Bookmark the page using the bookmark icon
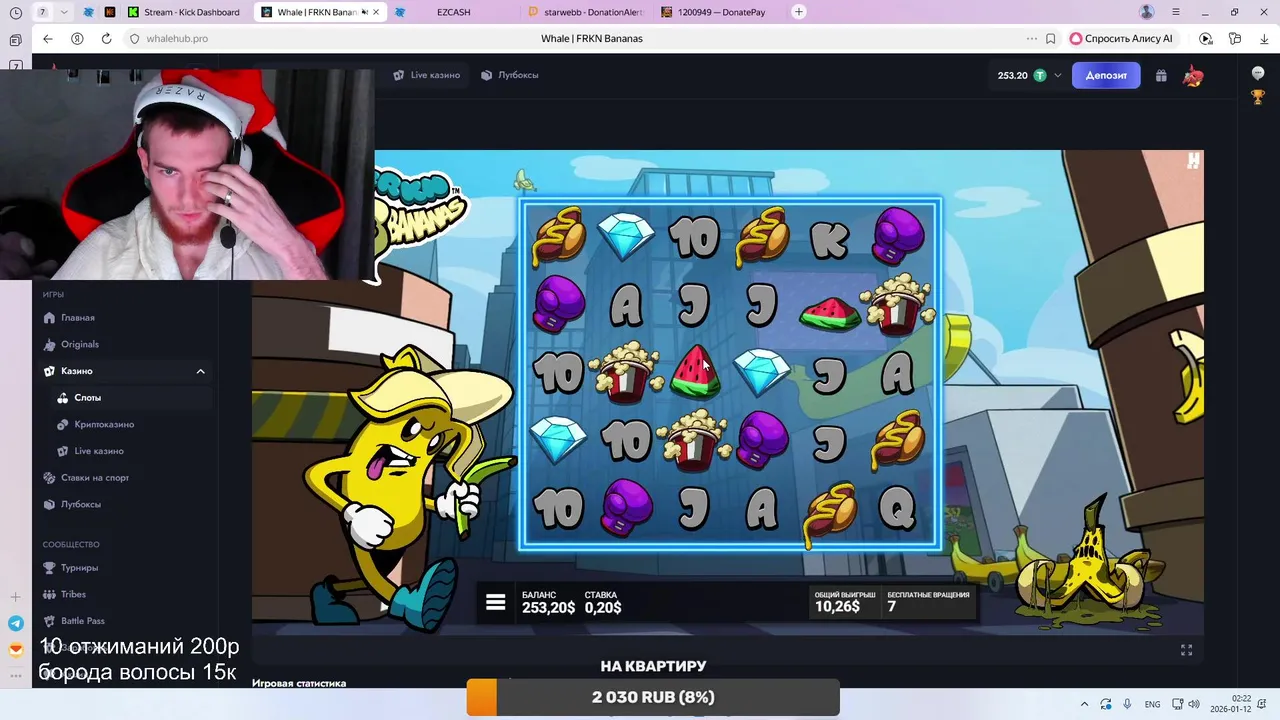The image size is (1280, 720). 1050,38
